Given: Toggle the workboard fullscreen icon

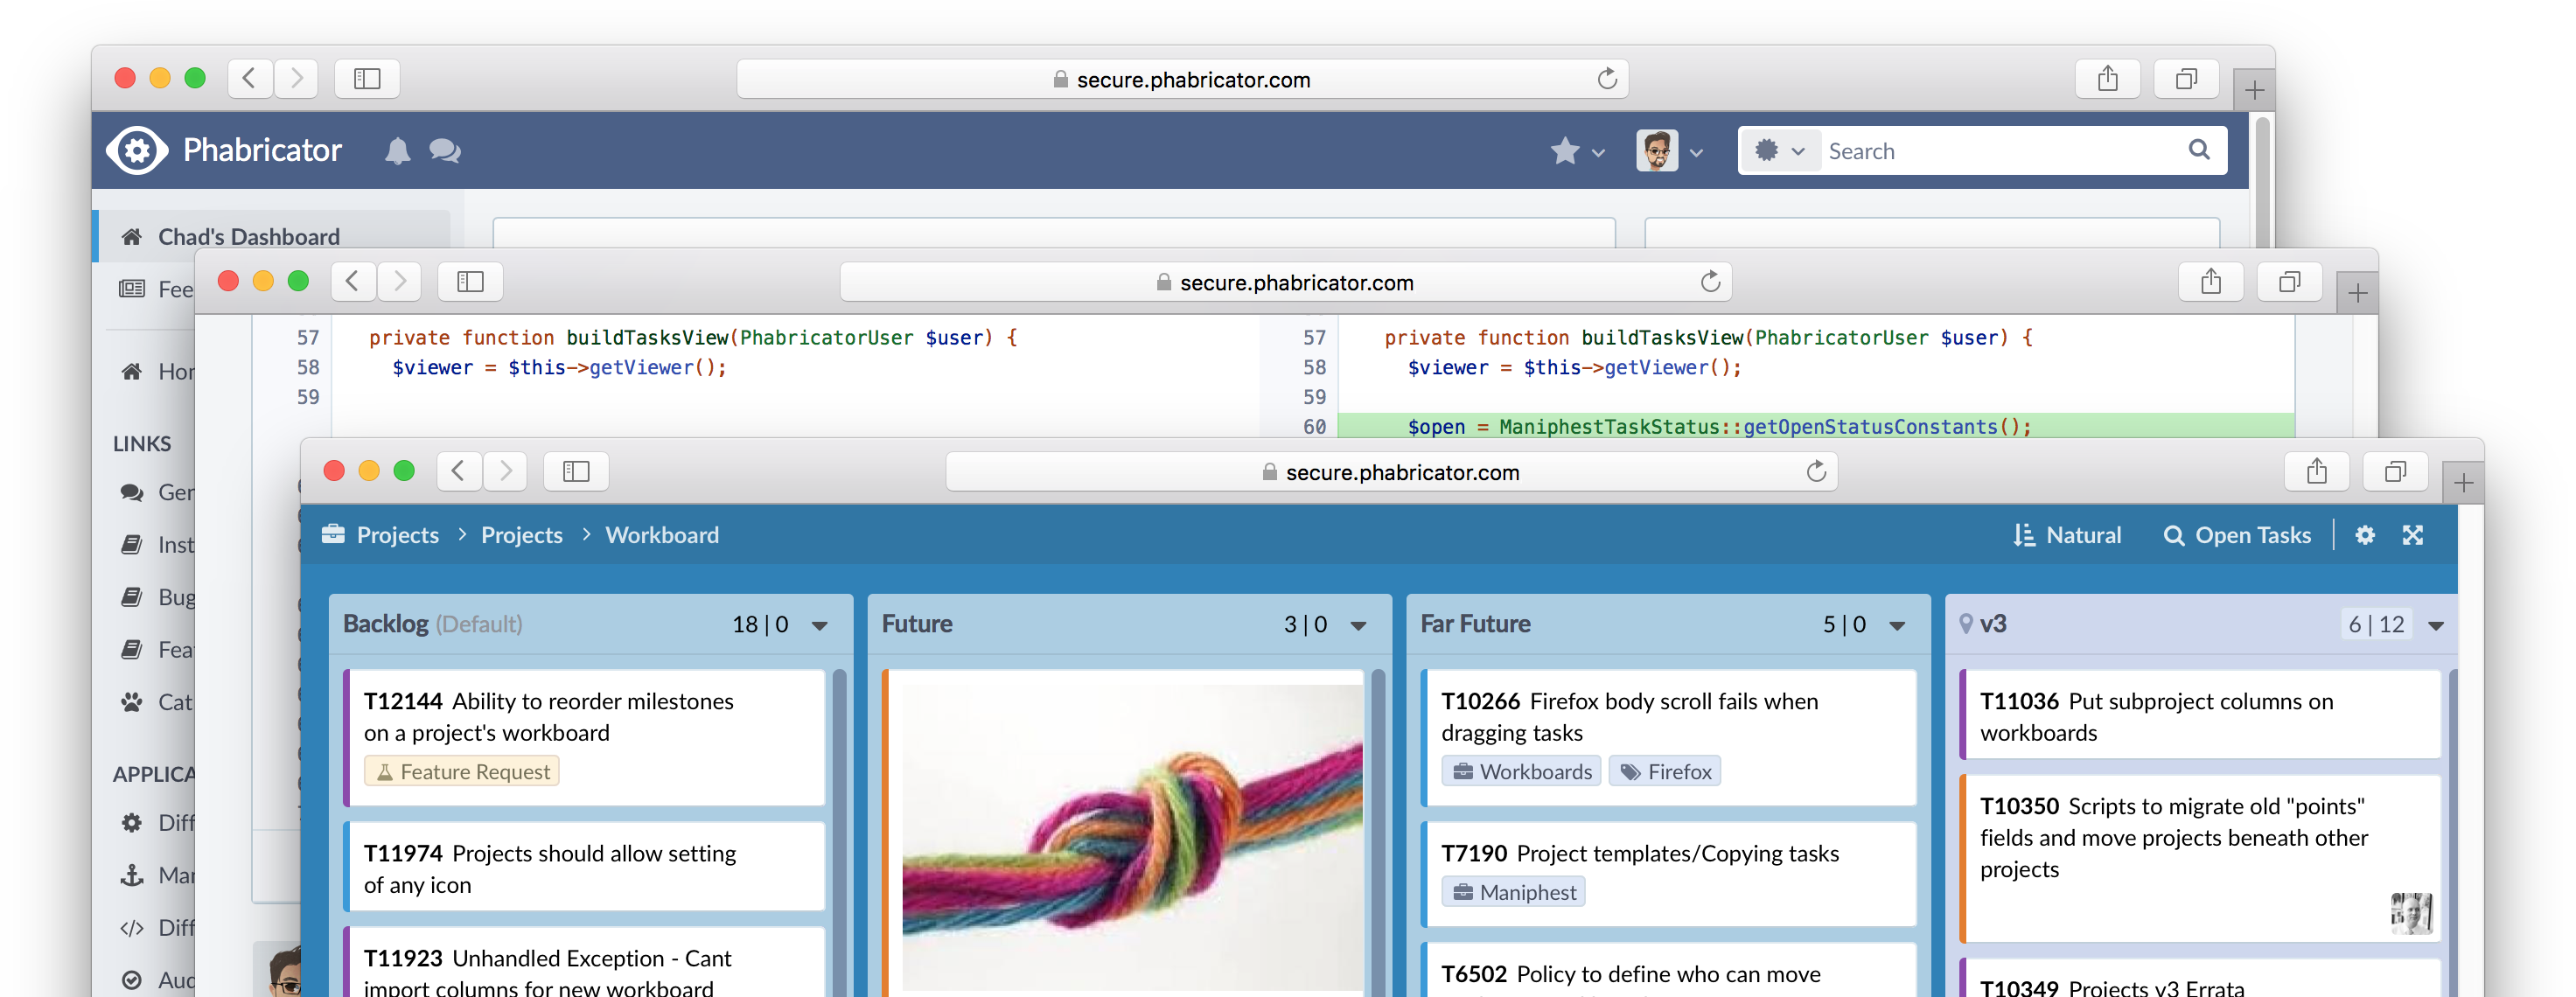Looking at the screenshot, I should click(2413, 535).
